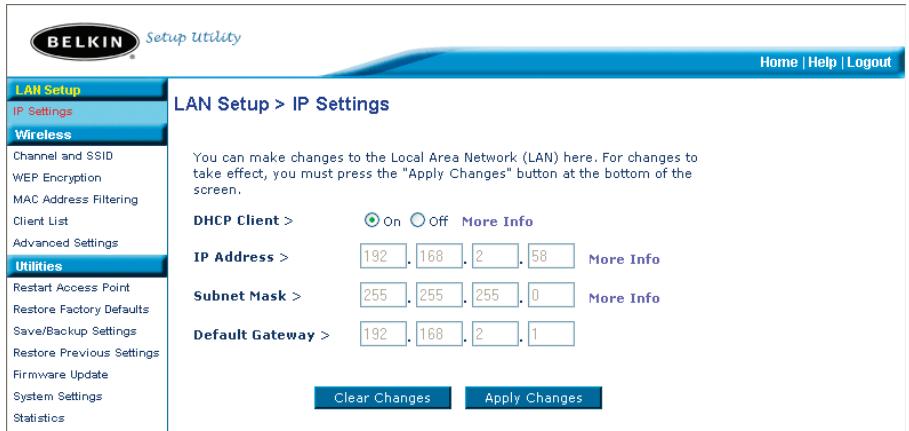Select Restart Access Point
The height and width of the screenshot is (431, 909).
(x=71, y=288)
